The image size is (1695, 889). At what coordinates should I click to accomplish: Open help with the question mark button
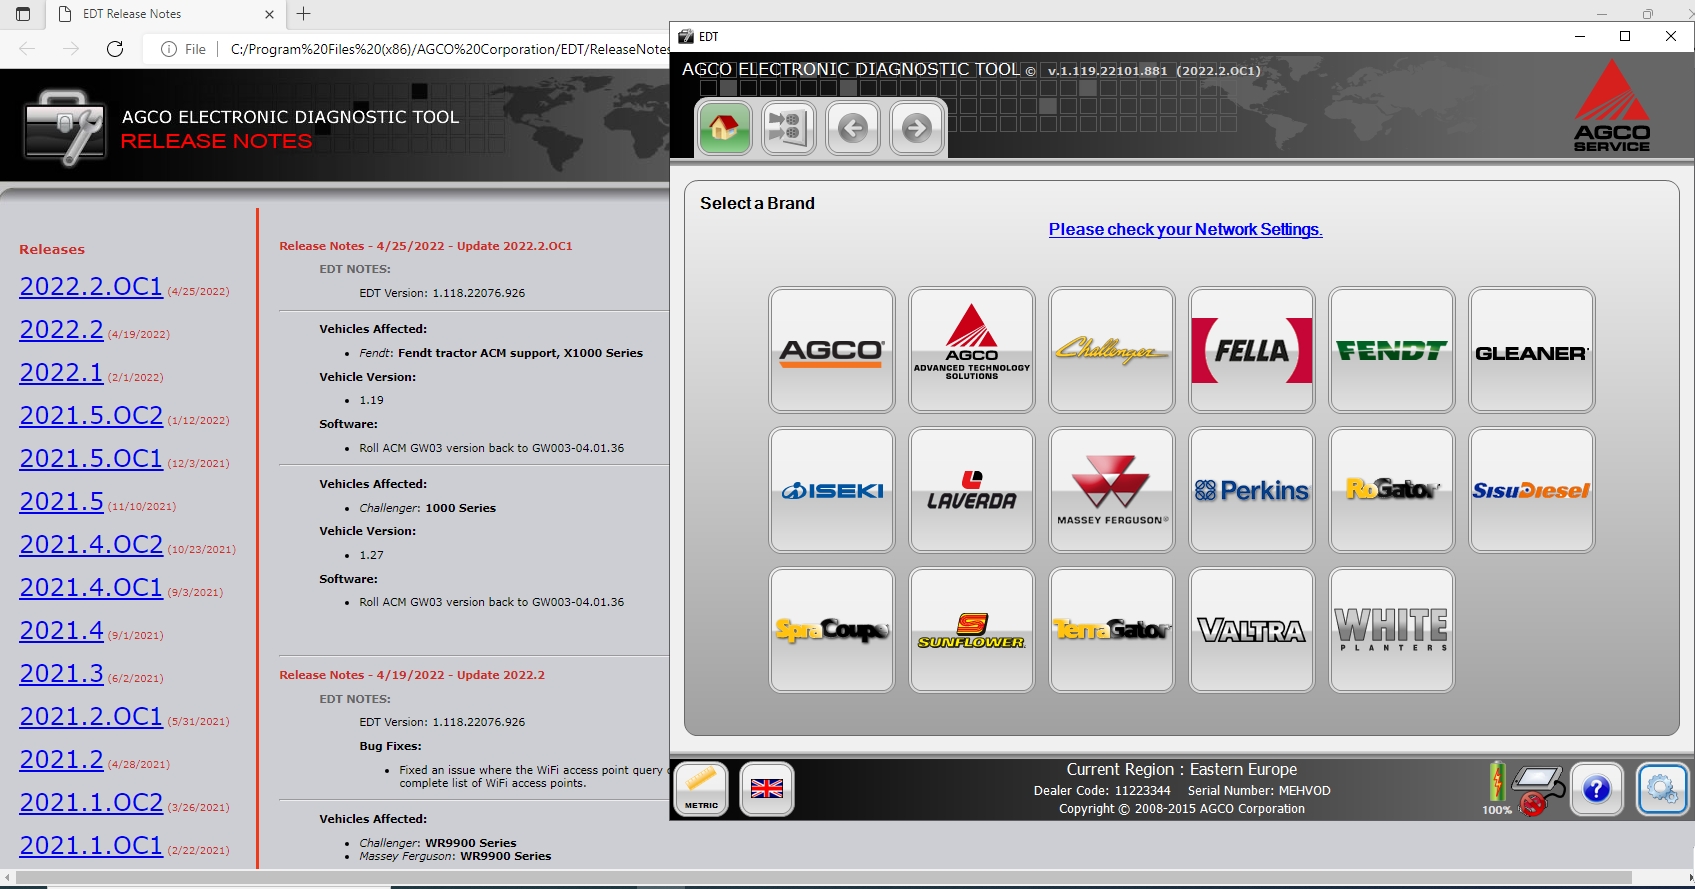[1597, 789]
